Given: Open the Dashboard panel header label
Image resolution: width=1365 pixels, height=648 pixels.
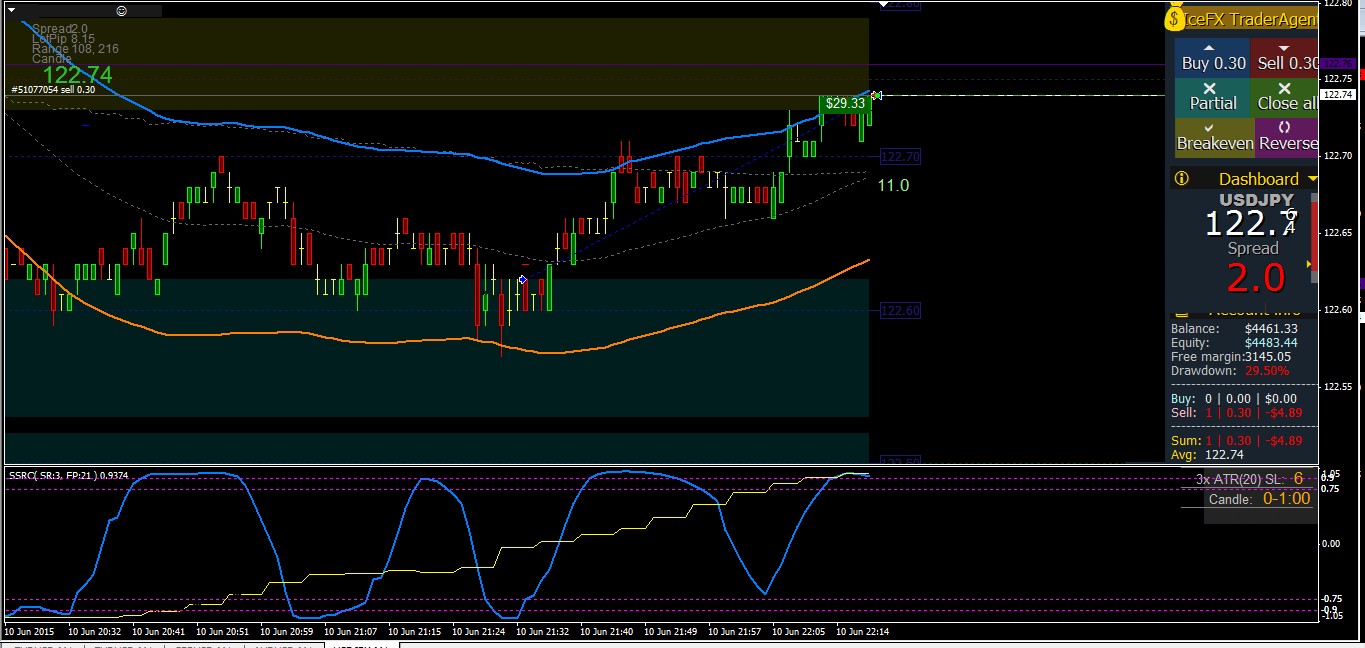Looking at the screenshot, I should coord(1258,179).
